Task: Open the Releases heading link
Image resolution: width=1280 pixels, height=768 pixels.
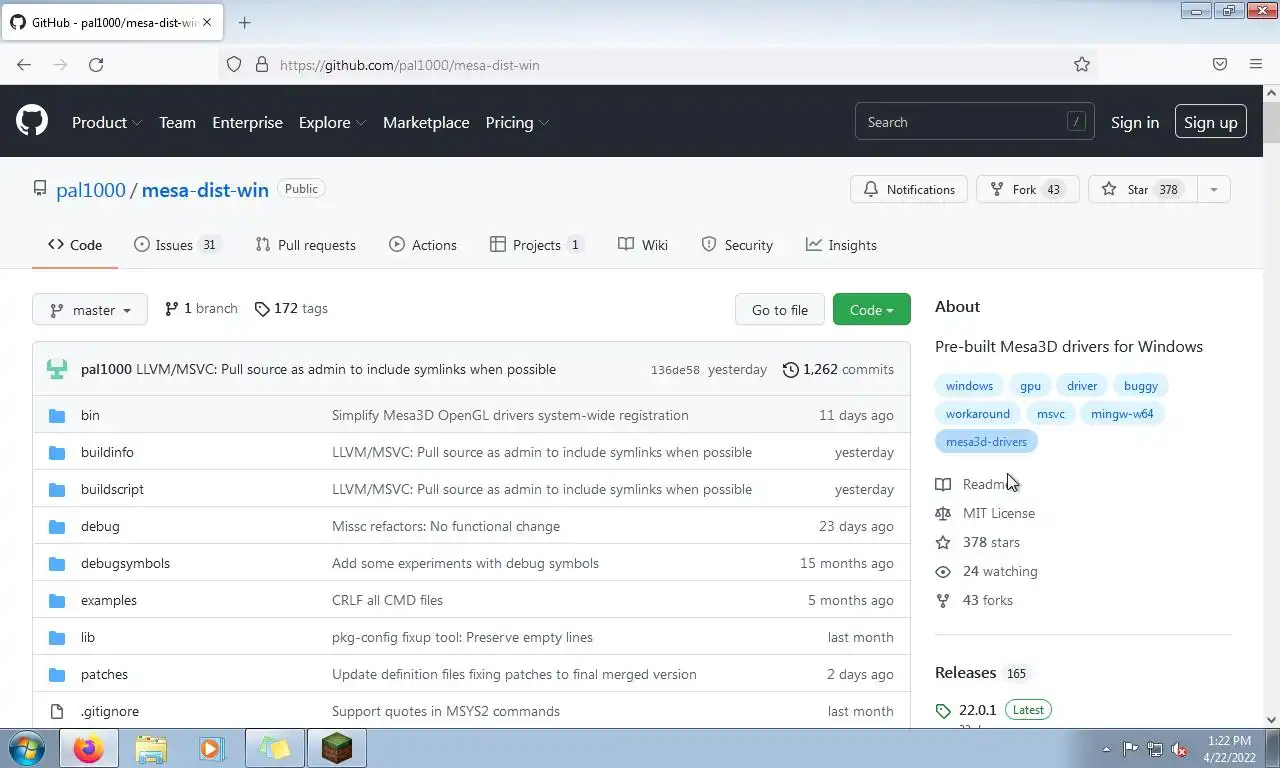Action: click(x=966, y=673)
